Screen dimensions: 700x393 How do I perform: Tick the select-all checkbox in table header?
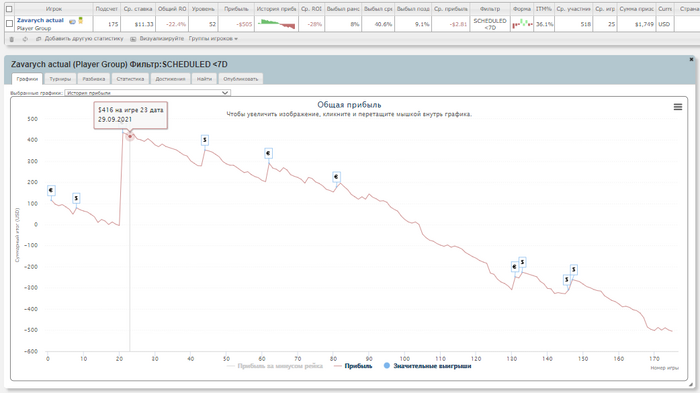(9, 9)
